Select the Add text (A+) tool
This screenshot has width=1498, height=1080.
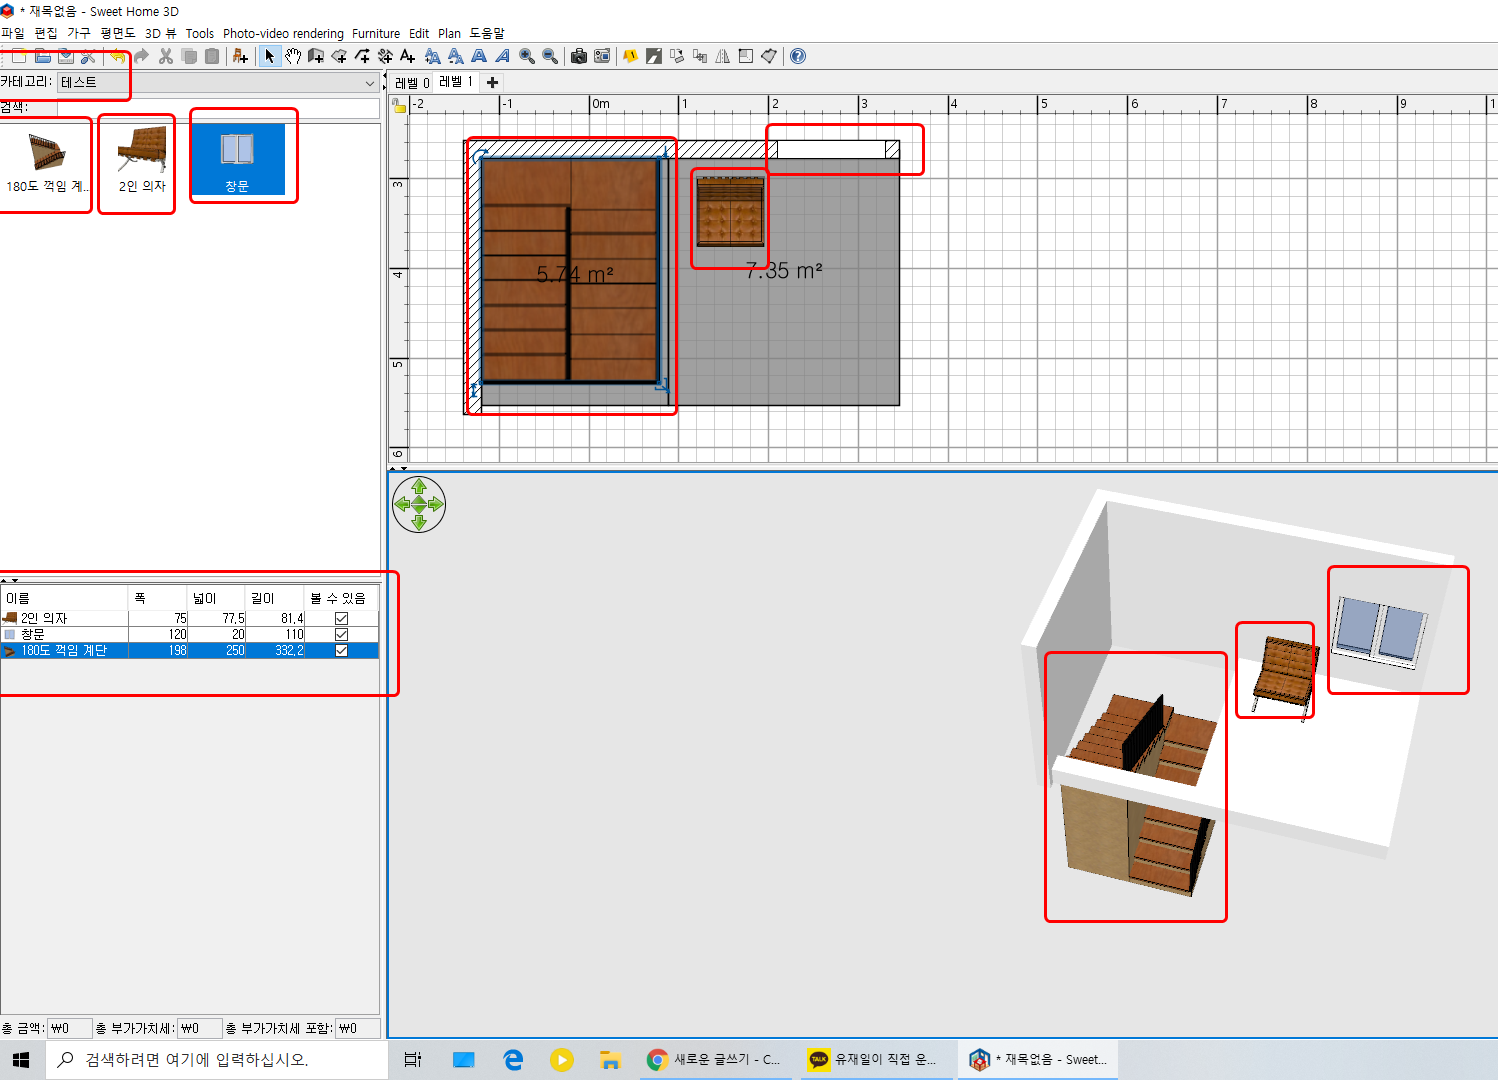(x=408, y=56)
